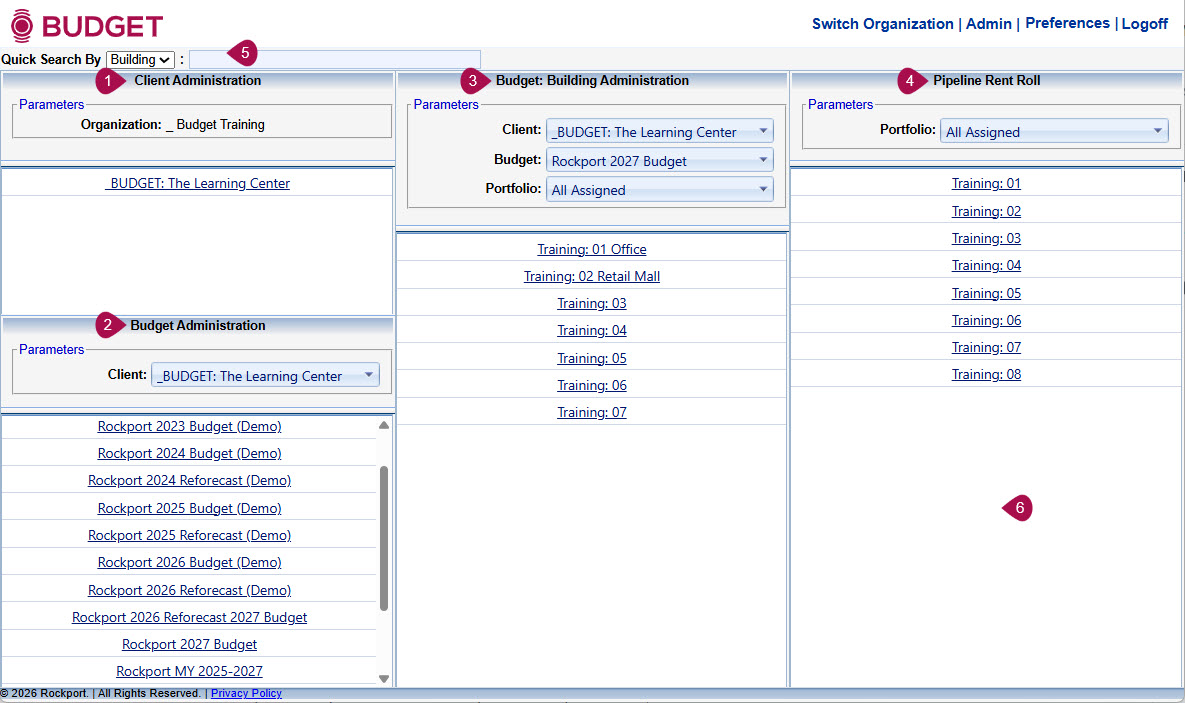The width and height of the screenshot is (1185, 703).
Task: Open Rockport 2027 Budget in budget list
Action: click(x=190, y=644)
